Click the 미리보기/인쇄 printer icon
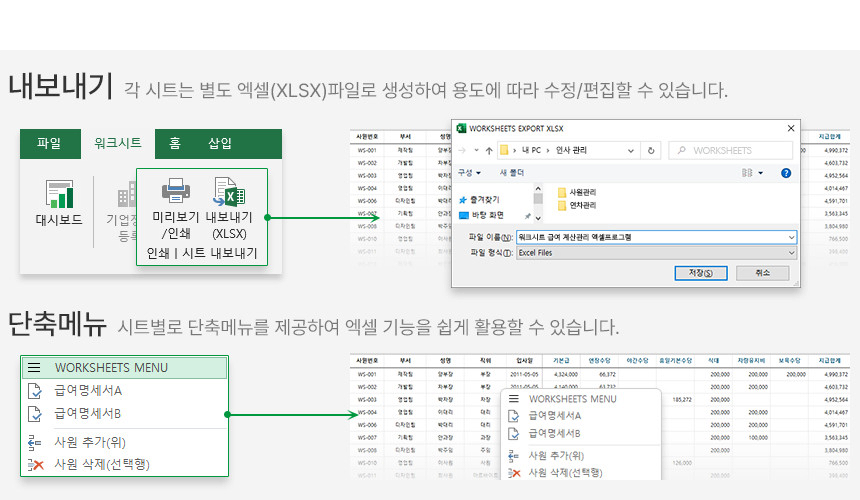Viewport: 860px width, 500px height. pyautogui.click(x=176, y=190)
